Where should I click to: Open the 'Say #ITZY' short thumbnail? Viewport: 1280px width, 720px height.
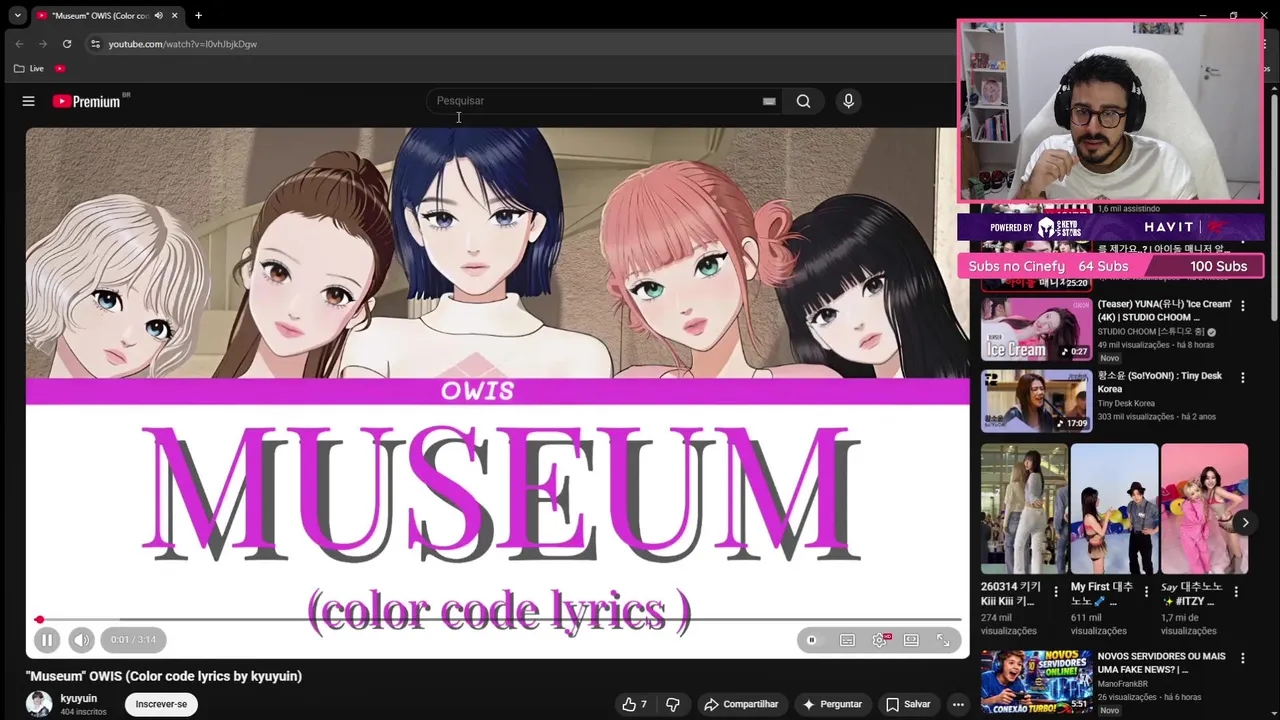click(x=1204, y=509)
